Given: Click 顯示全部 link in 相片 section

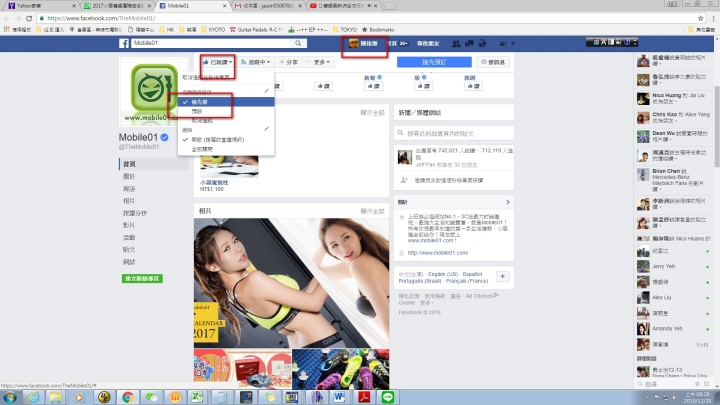Looking at the screenshot, I should [x=372, y=211].
